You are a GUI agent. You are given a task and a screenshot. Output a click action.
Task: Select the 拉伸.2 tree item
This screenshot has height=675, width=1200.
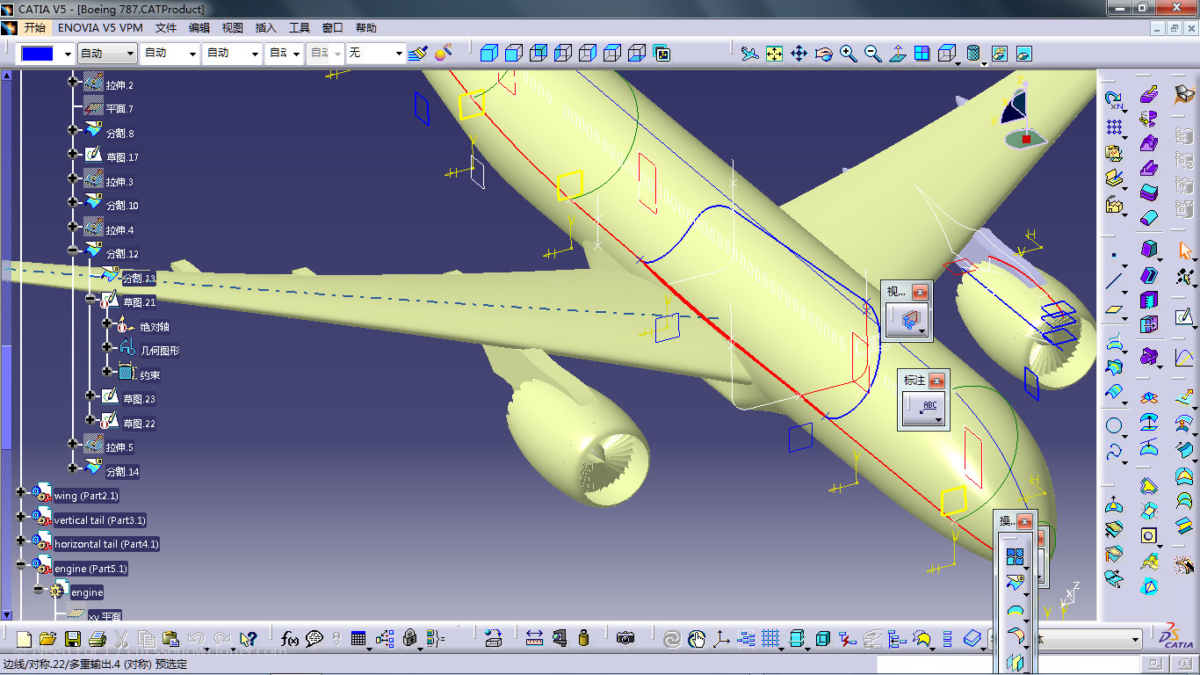119,85
